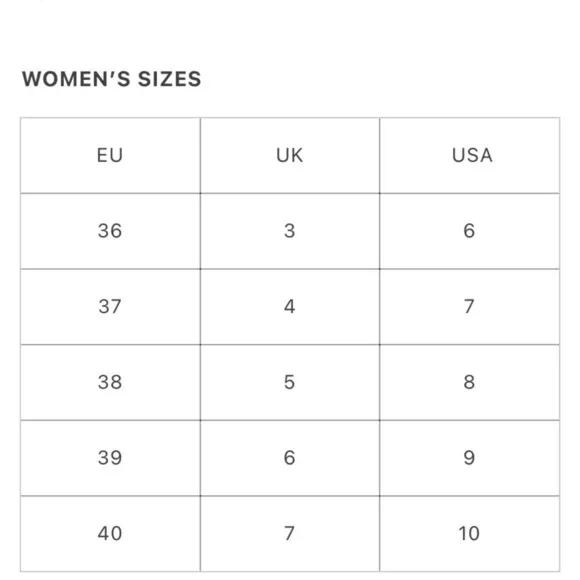Click USA size 7 cell

(469, 307)
